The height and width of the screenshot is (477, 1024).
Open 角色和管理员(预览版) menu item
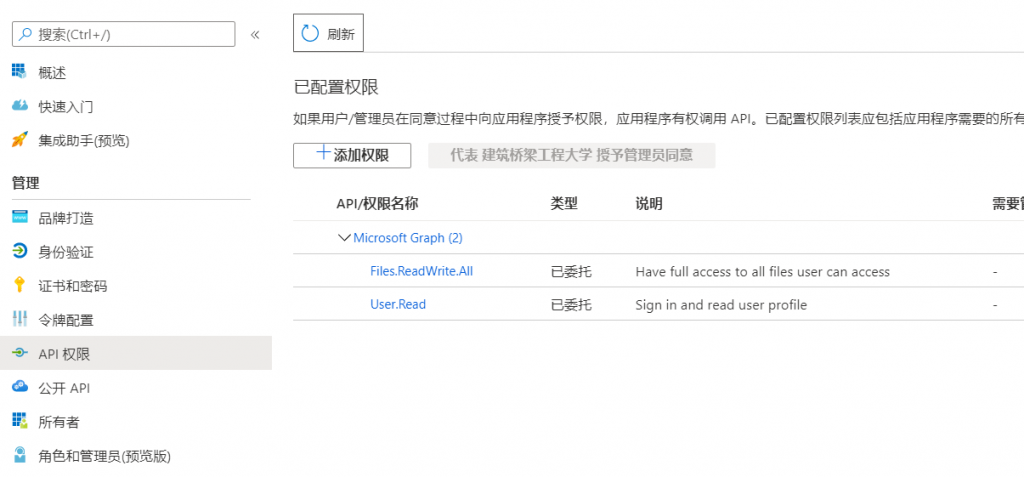(x=104, y=456)
